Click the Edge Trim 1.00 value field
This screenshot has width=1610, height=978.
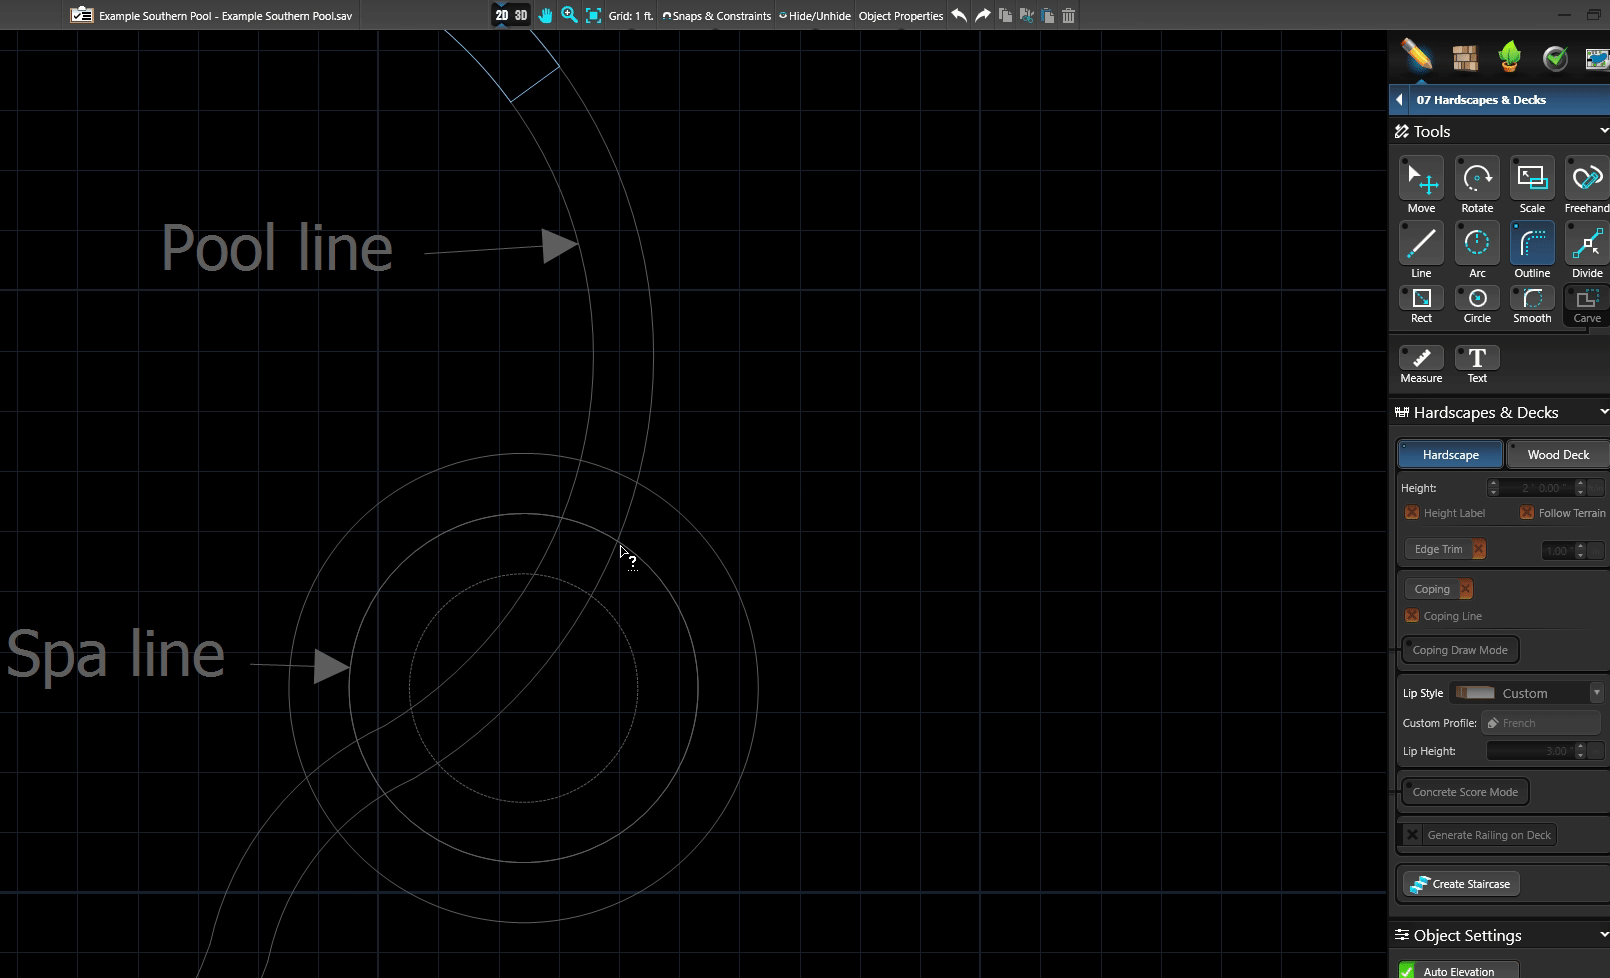(x=1557, y=550)
